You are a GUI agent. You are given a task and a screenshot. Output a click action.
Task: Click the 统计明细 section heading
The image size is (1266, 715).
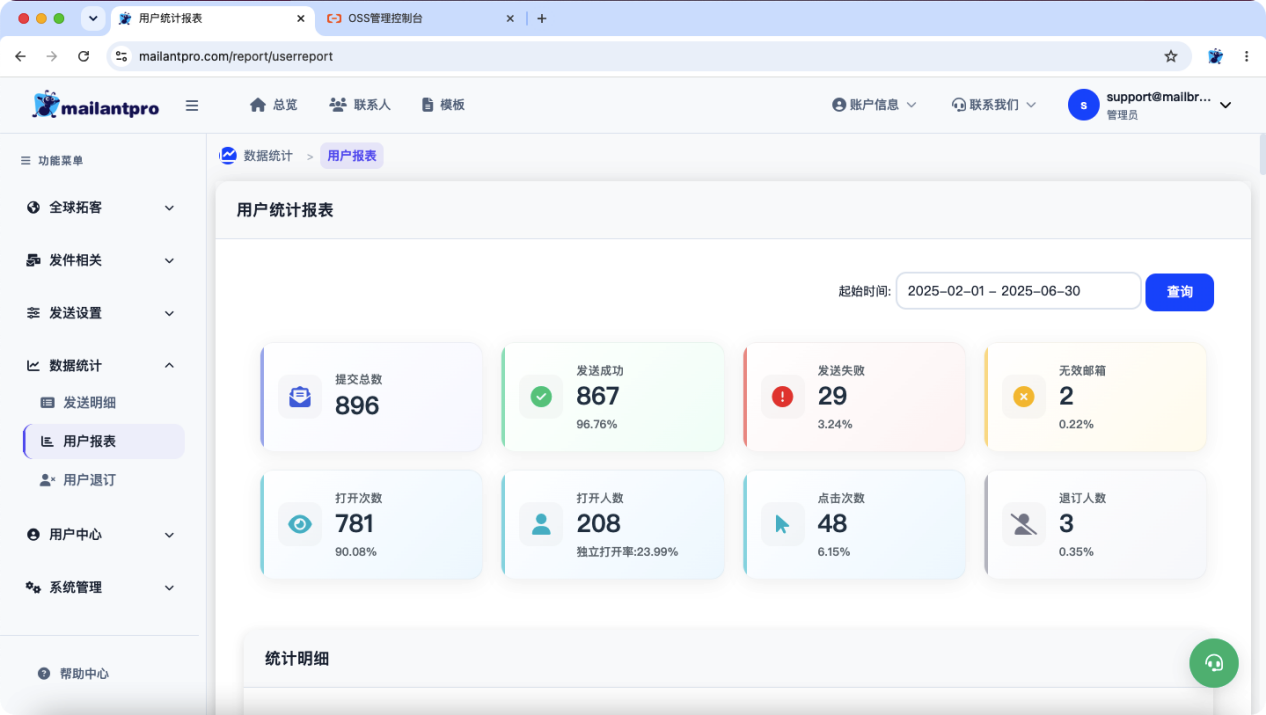(x=297, y=658)
